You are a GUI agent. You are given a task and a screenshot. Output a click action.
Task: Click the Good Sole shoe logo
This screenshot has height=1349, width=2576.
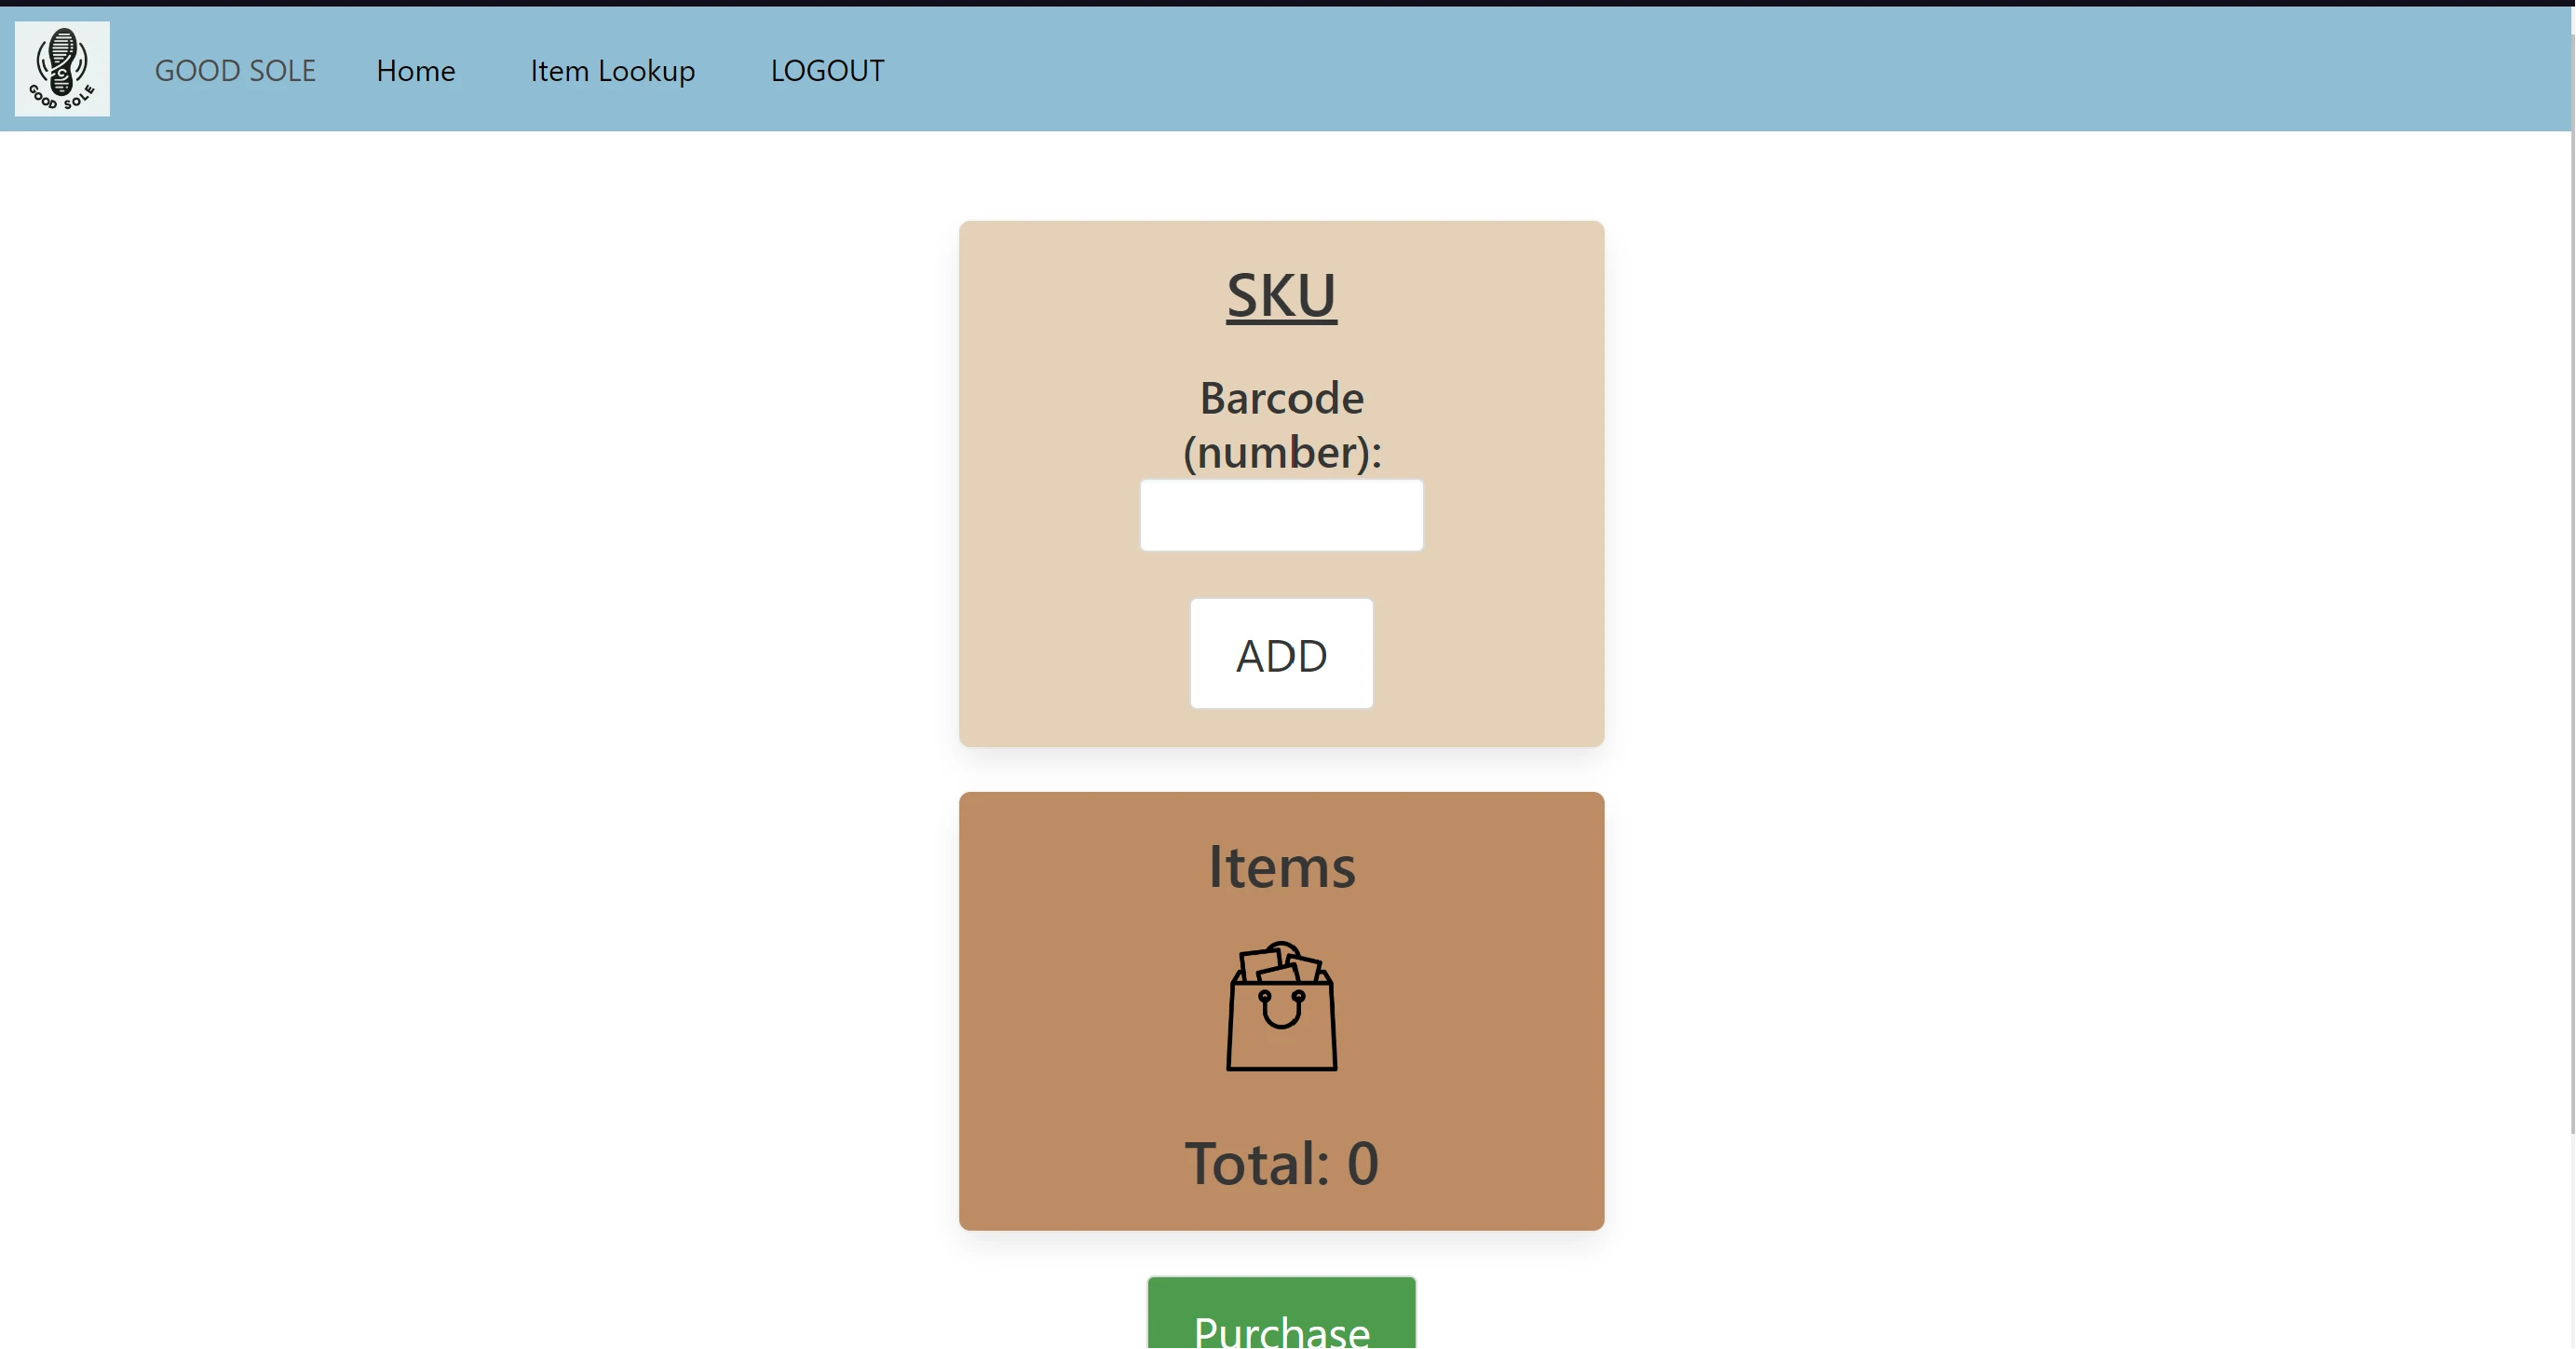tap(62, 69)
